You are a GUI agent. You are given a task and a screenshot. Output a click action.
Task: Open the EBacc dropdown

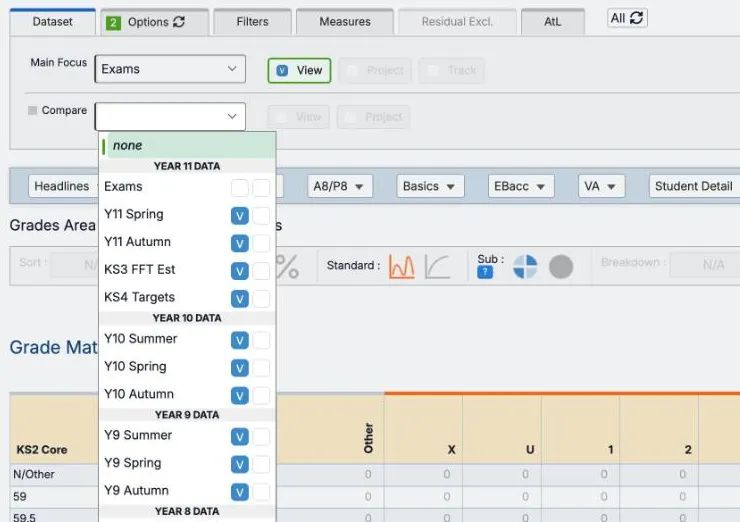click(x=520, y=186)
